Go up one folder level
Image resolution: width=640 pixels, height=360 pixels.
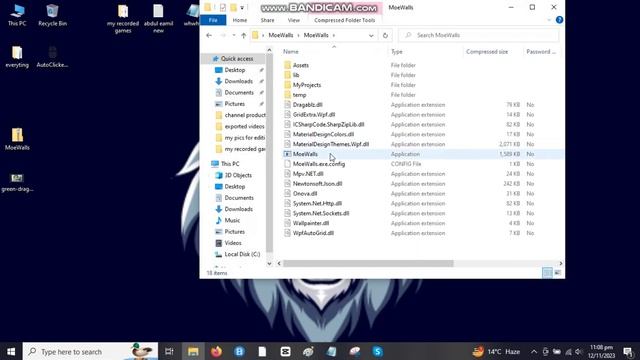coord(244,36)
